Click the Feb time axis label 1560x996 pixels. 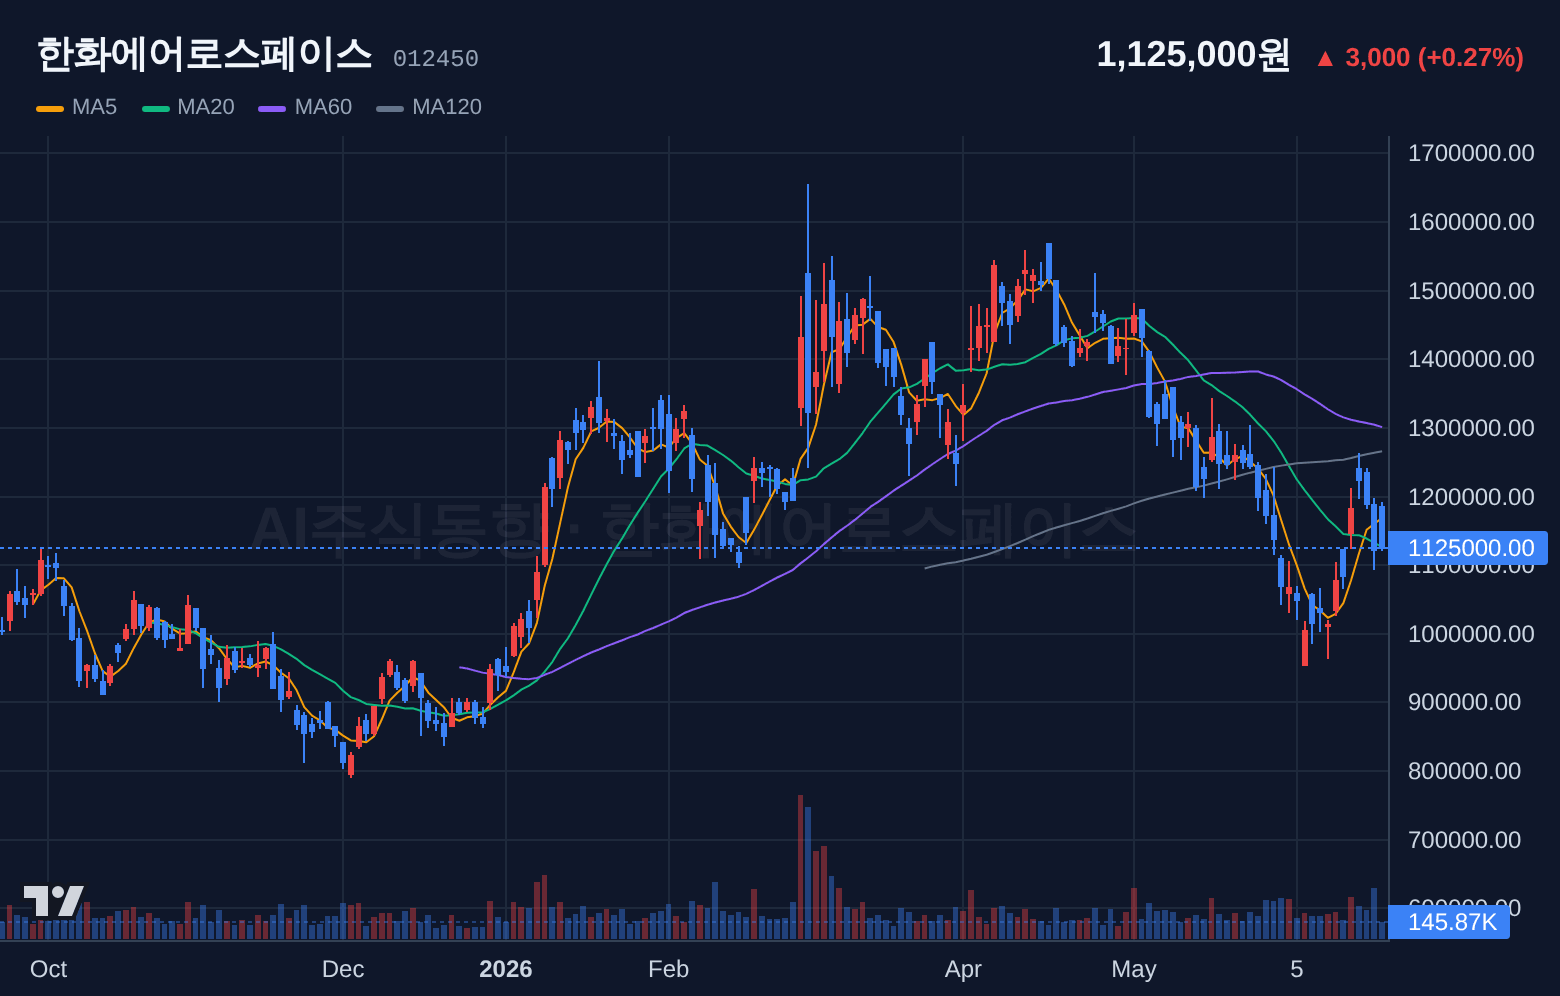point(669,969)
